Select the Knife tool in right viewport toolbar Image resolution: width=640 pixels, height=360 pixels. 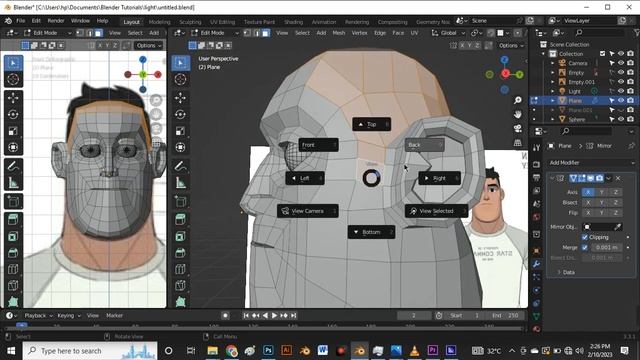[180, 285]
